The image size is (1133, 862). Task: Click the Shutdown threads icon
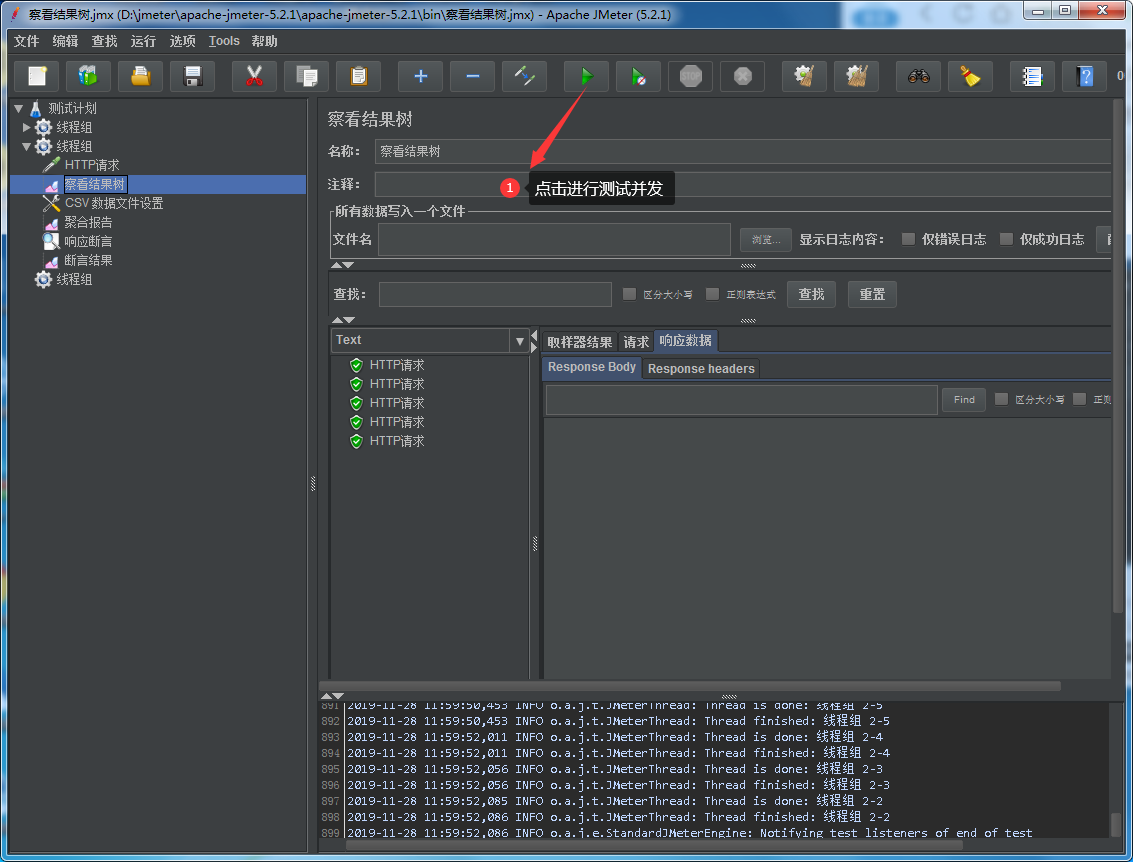pos(743,77)
